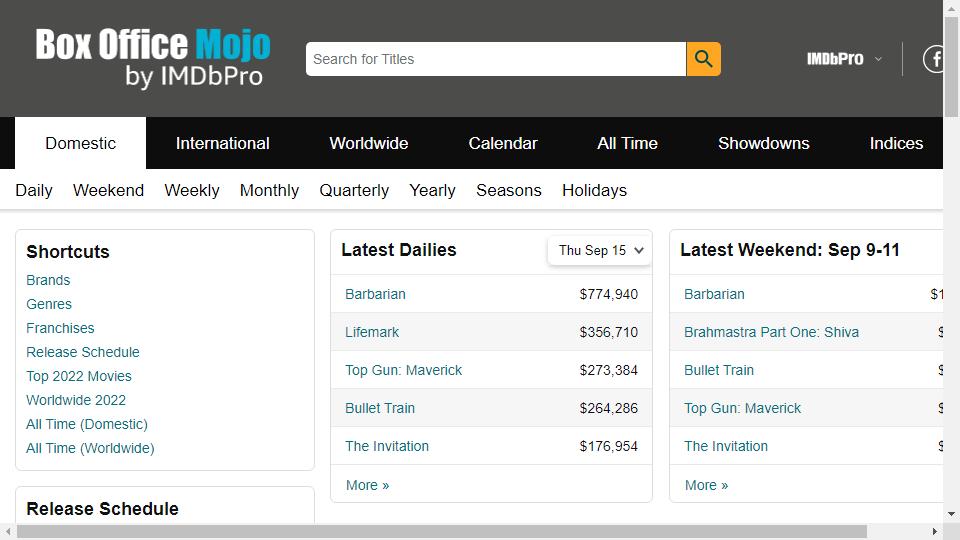Image resolution: width=960 pixels, height=540 pixels.
Task: Click the scroll down arrow
Action: (951, 514)
